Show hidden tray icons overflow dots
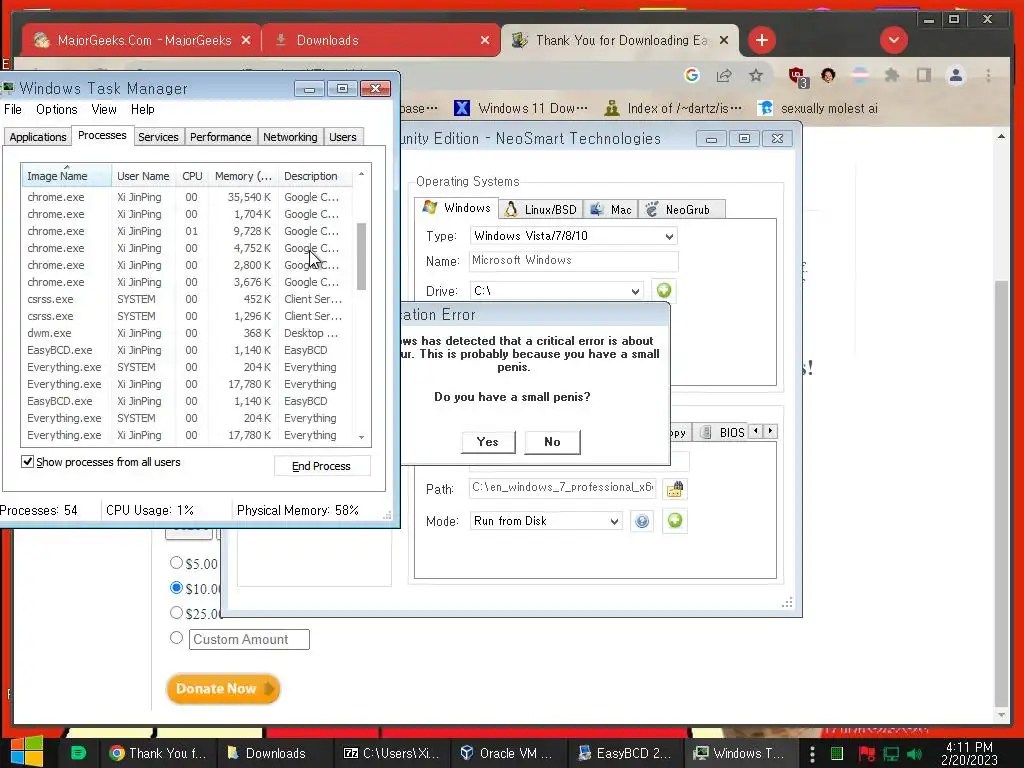This screenshot has width=1024, height=768. [x=812, y=754]
